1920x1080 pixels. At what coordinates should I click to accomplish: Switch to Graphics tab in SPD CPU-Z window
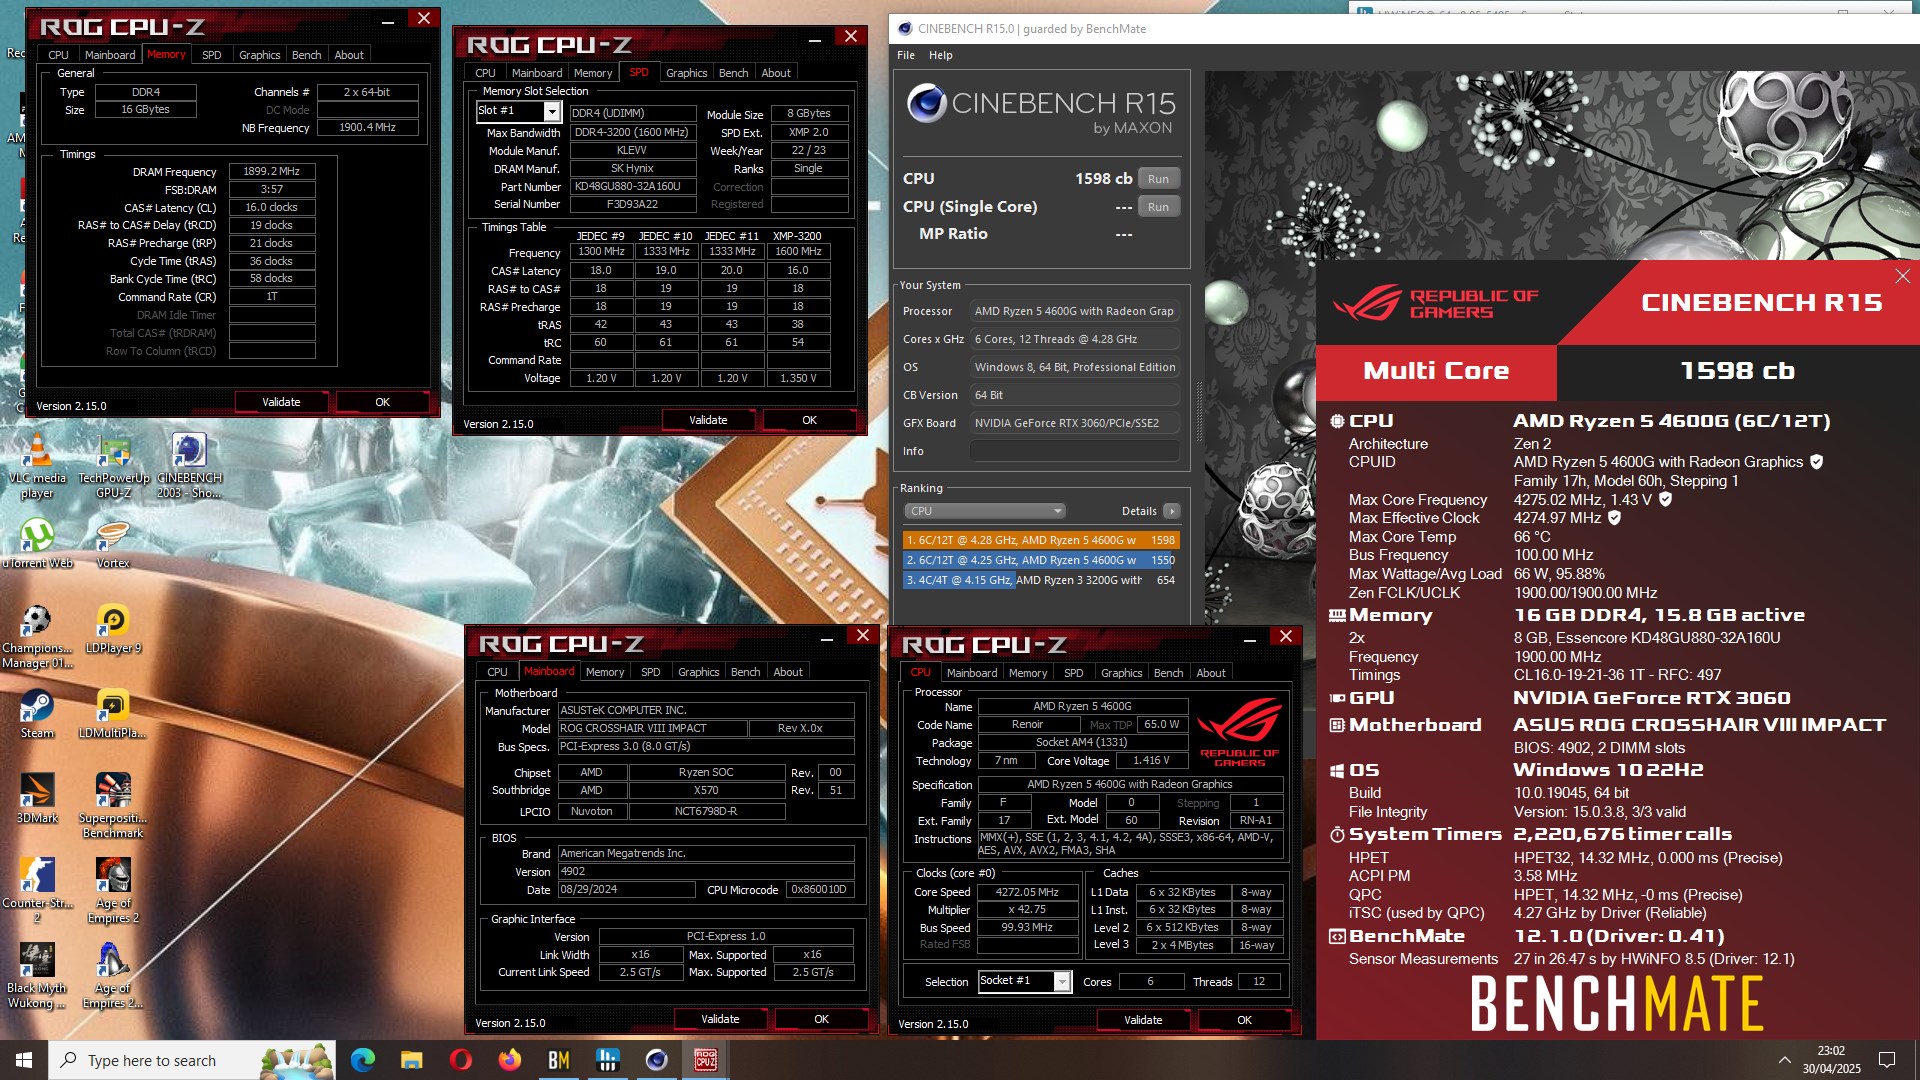(x=686, y=73)
